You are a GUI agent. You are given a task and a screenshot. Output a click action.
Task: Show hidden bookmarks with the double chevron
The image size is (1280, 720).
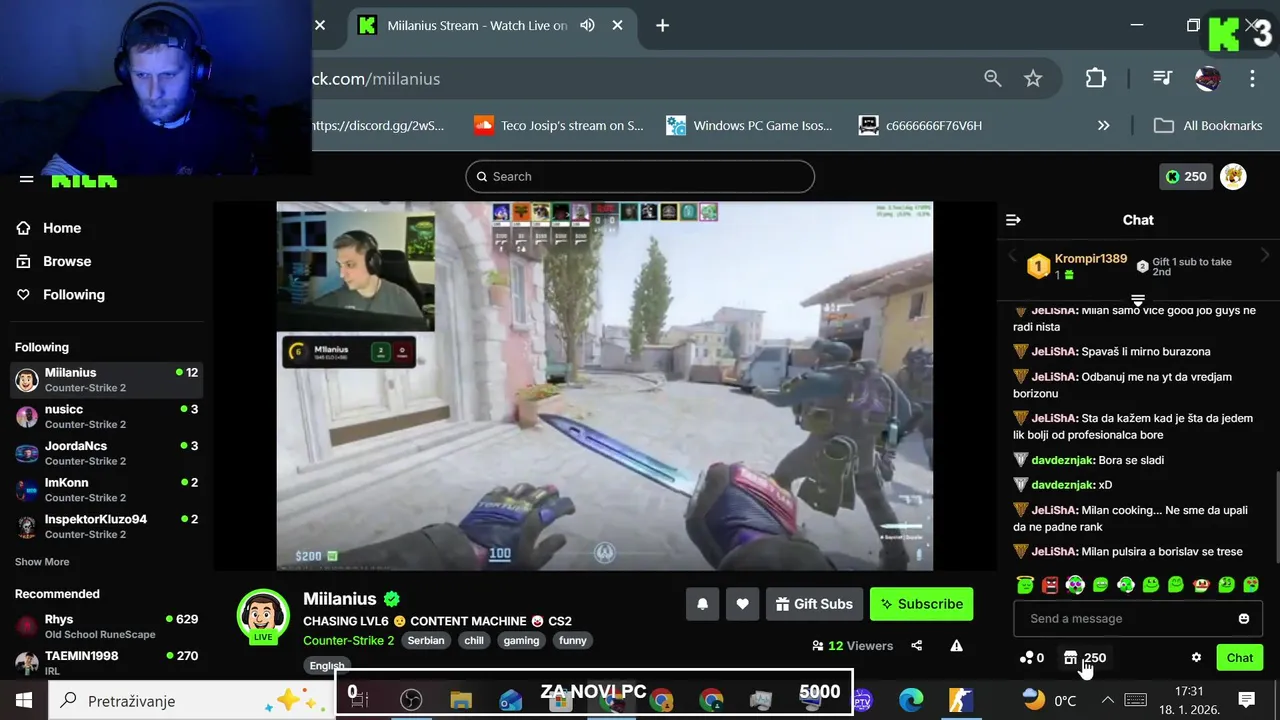1104,125
